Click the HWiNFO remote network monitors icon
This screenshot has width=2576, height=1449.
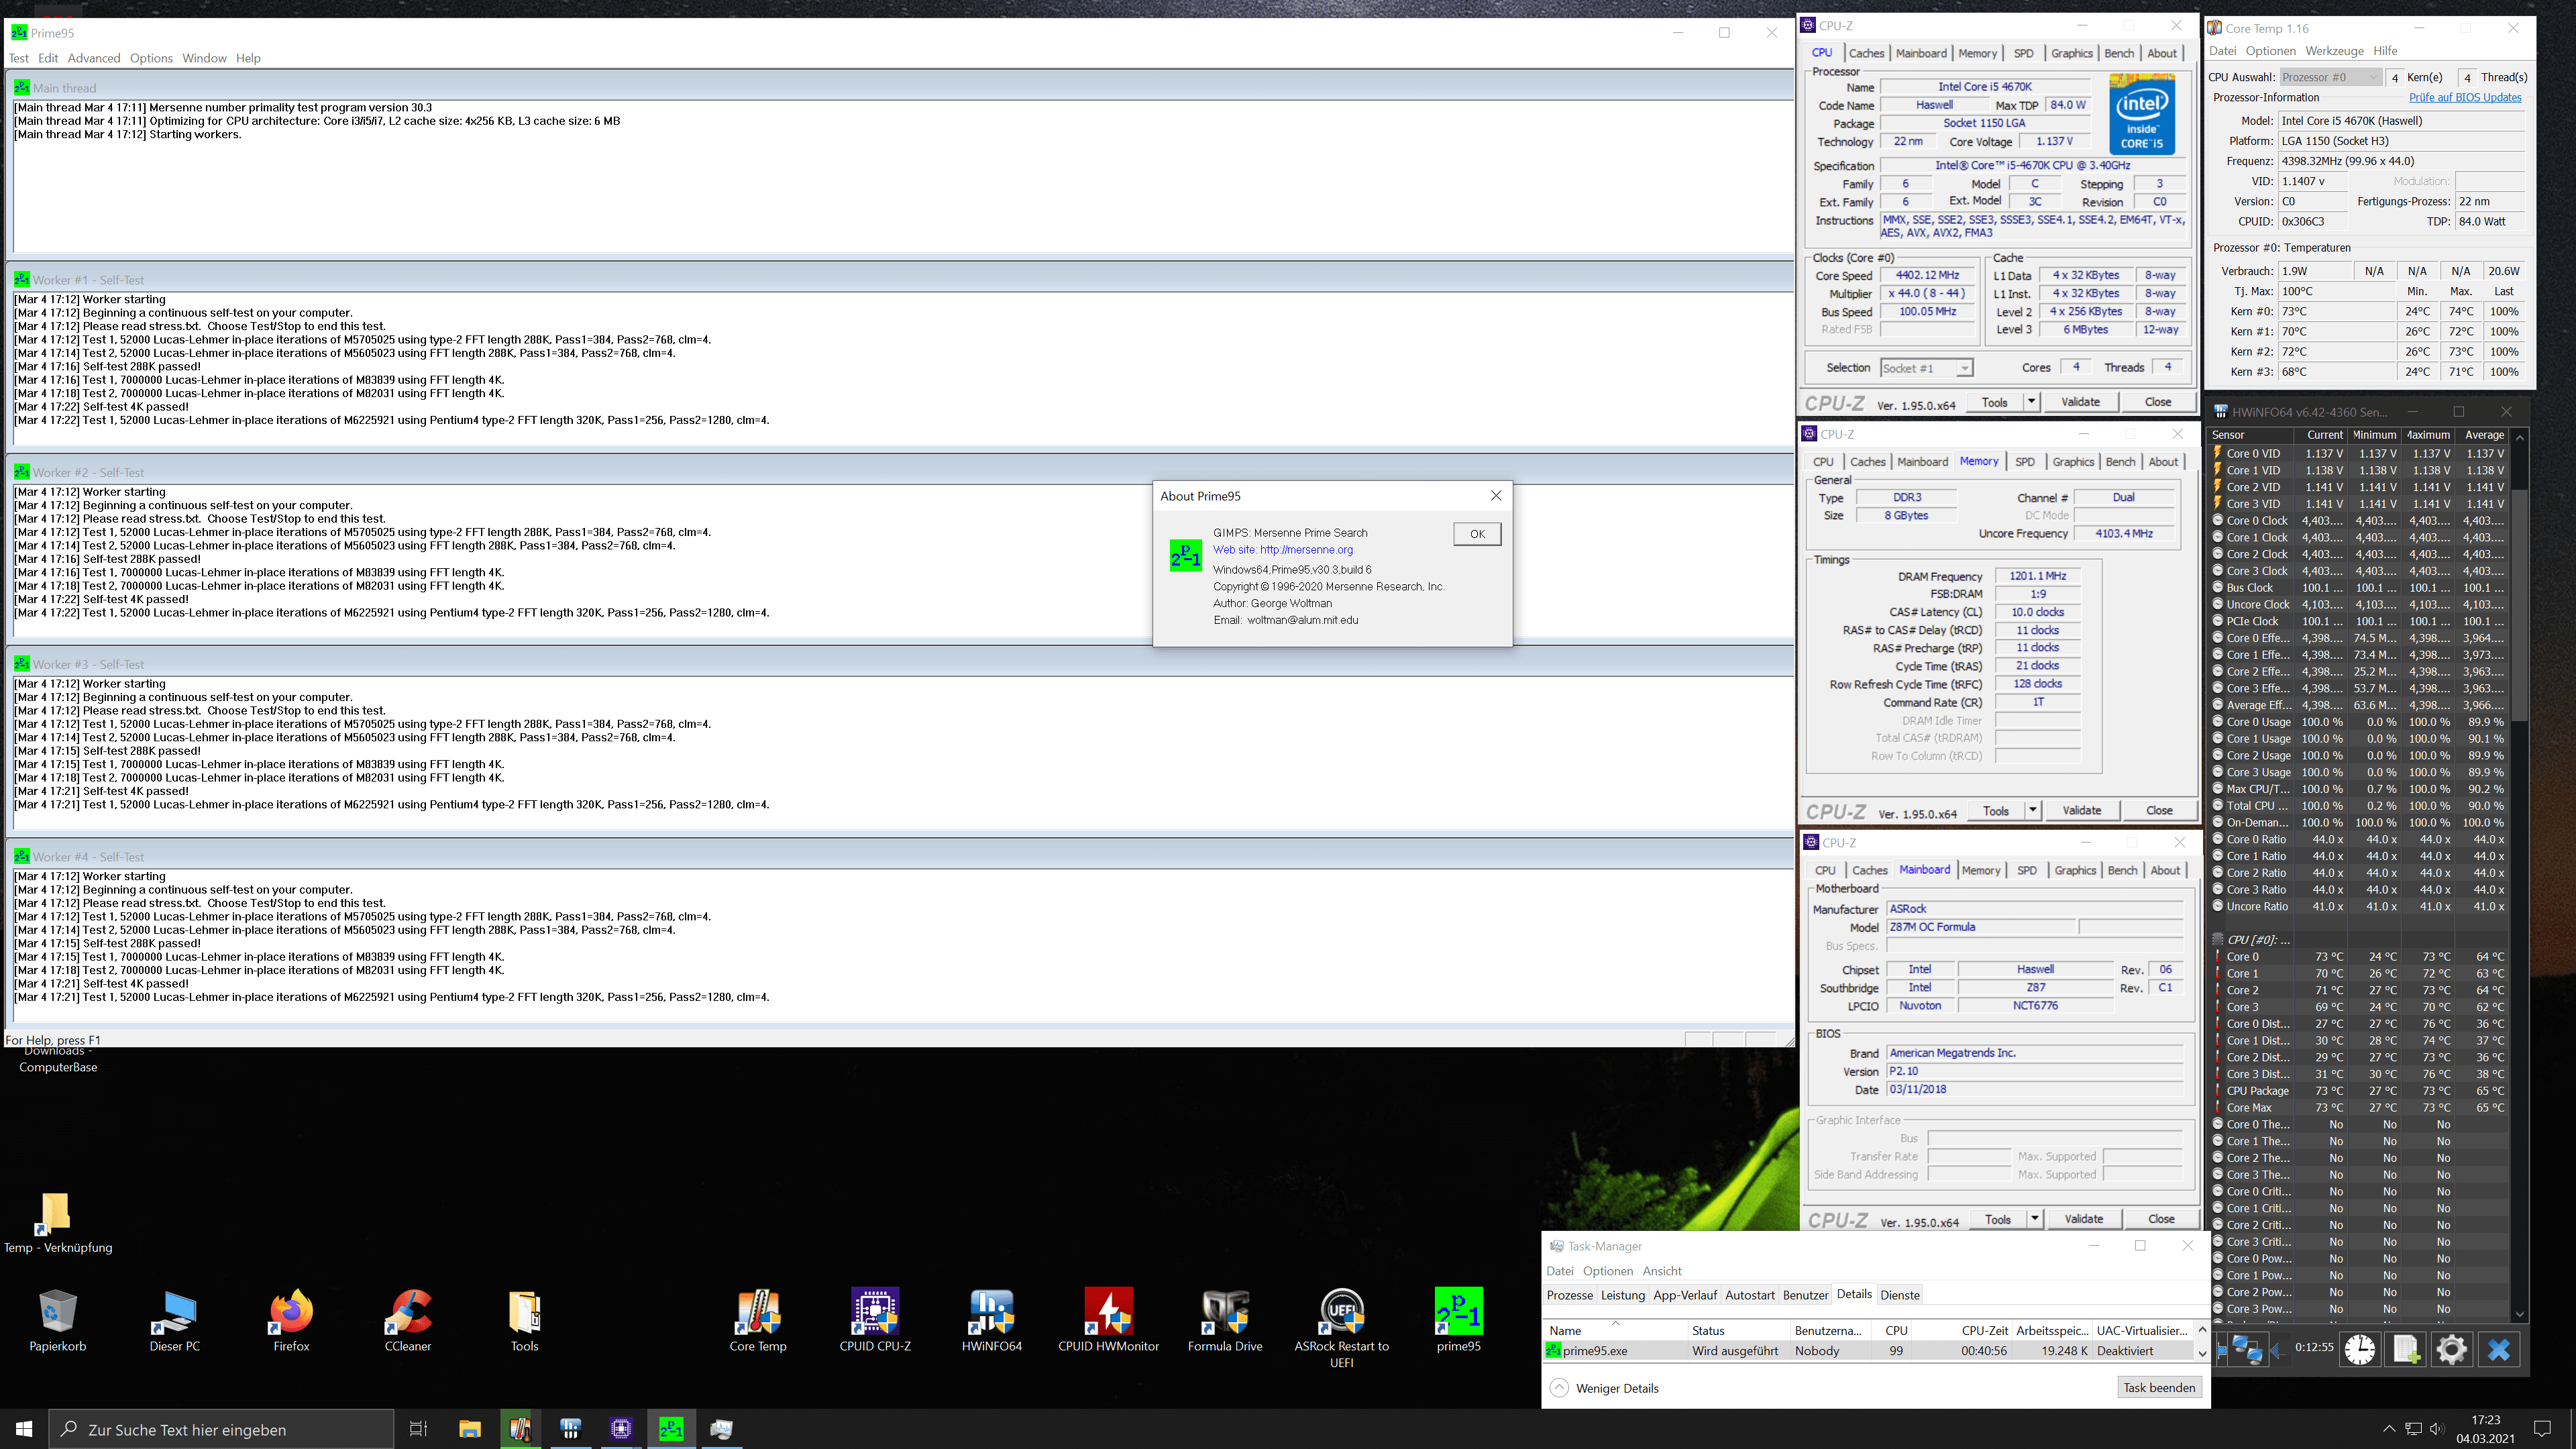(2247, 1350)
